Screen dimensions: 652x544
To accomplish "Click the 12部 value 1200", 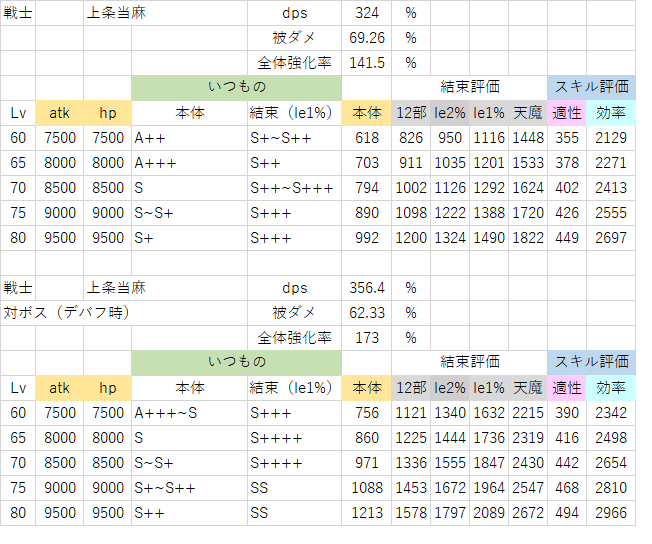I will click(411, 237).
